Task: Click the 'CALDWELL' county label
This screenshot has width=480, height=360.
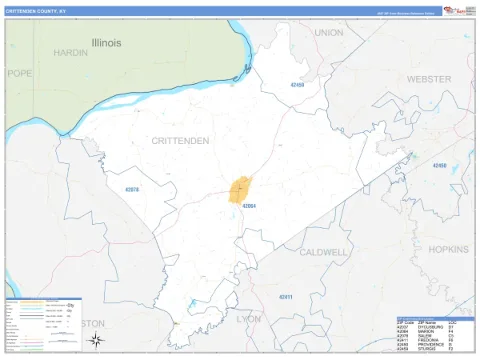Action: point(323,252)
